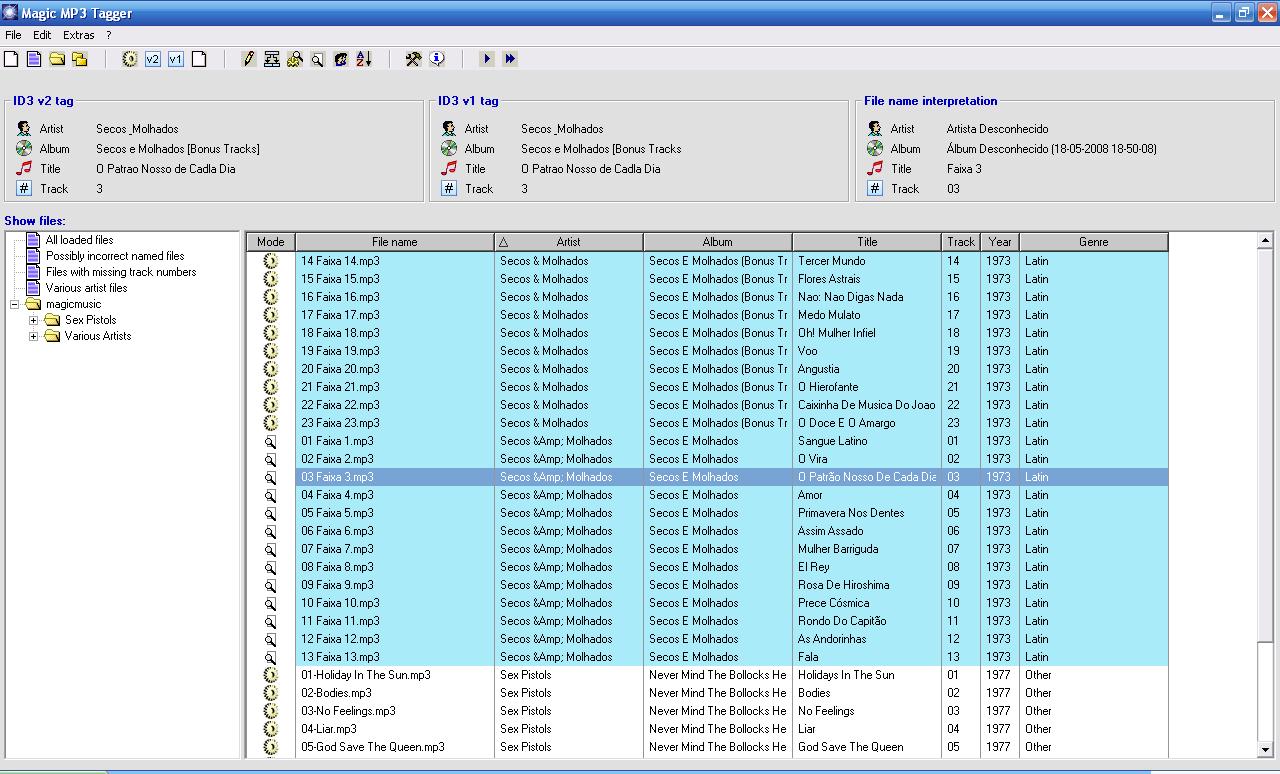Open the File menu
The height and width of the screenshot is (774, 1280).
coord(13,35)
